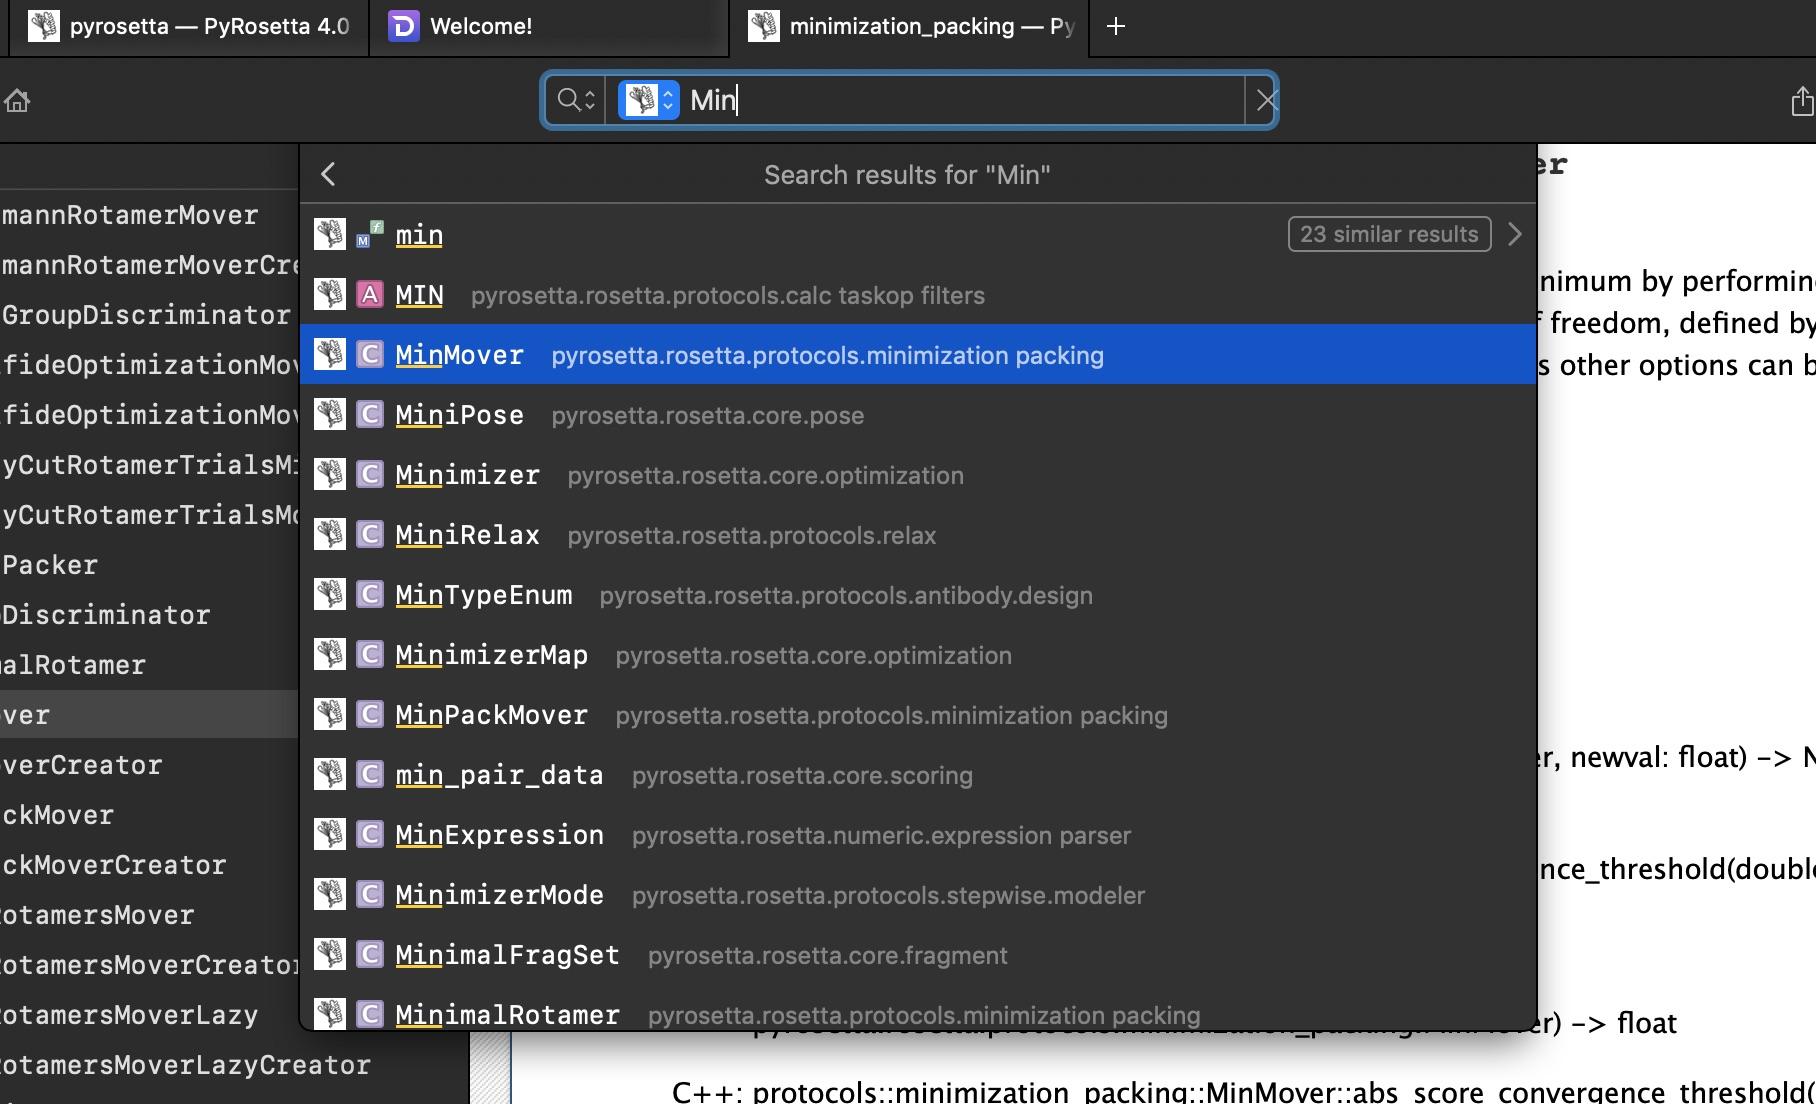Viewport: 1816px width, 1104px height.
Task: Click the home icon in the toolbar
Action: [17, 101]
